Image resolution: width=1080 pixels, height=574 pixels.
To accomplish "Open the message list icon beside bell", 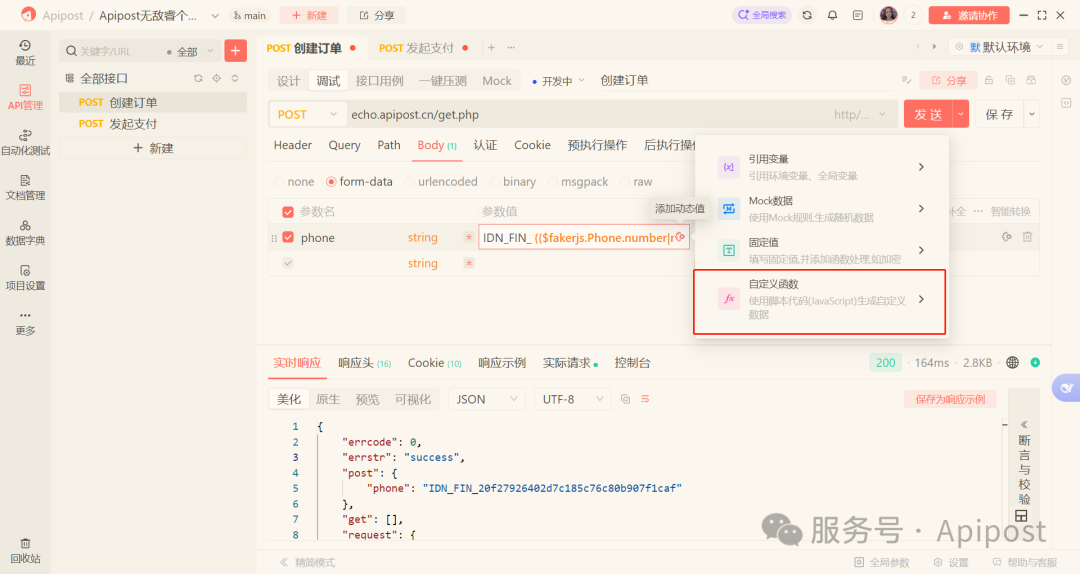I will point(858,15).
